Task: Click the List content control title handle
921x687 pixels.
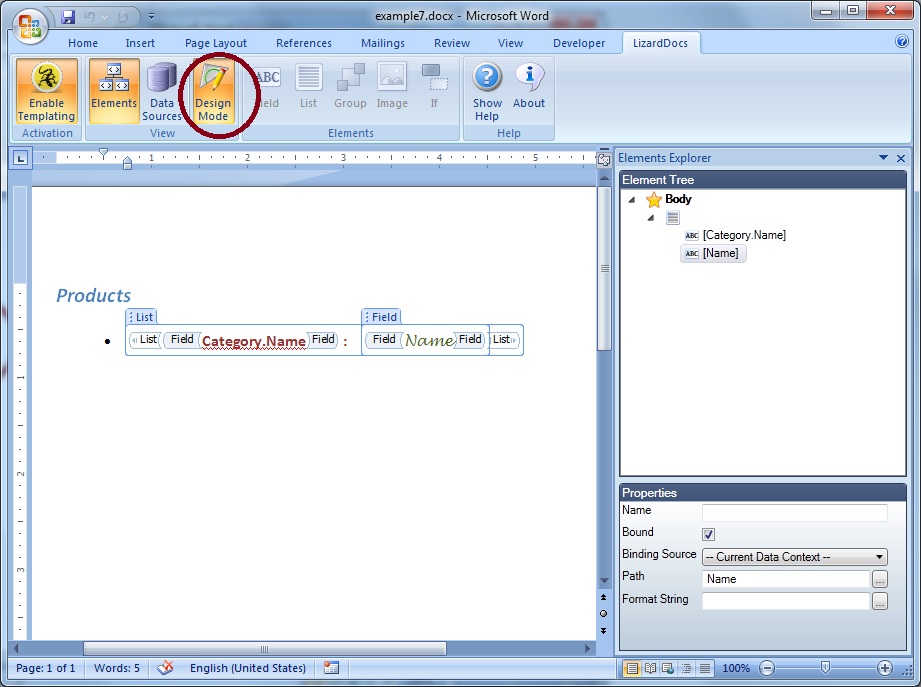Action: [141, 317]
